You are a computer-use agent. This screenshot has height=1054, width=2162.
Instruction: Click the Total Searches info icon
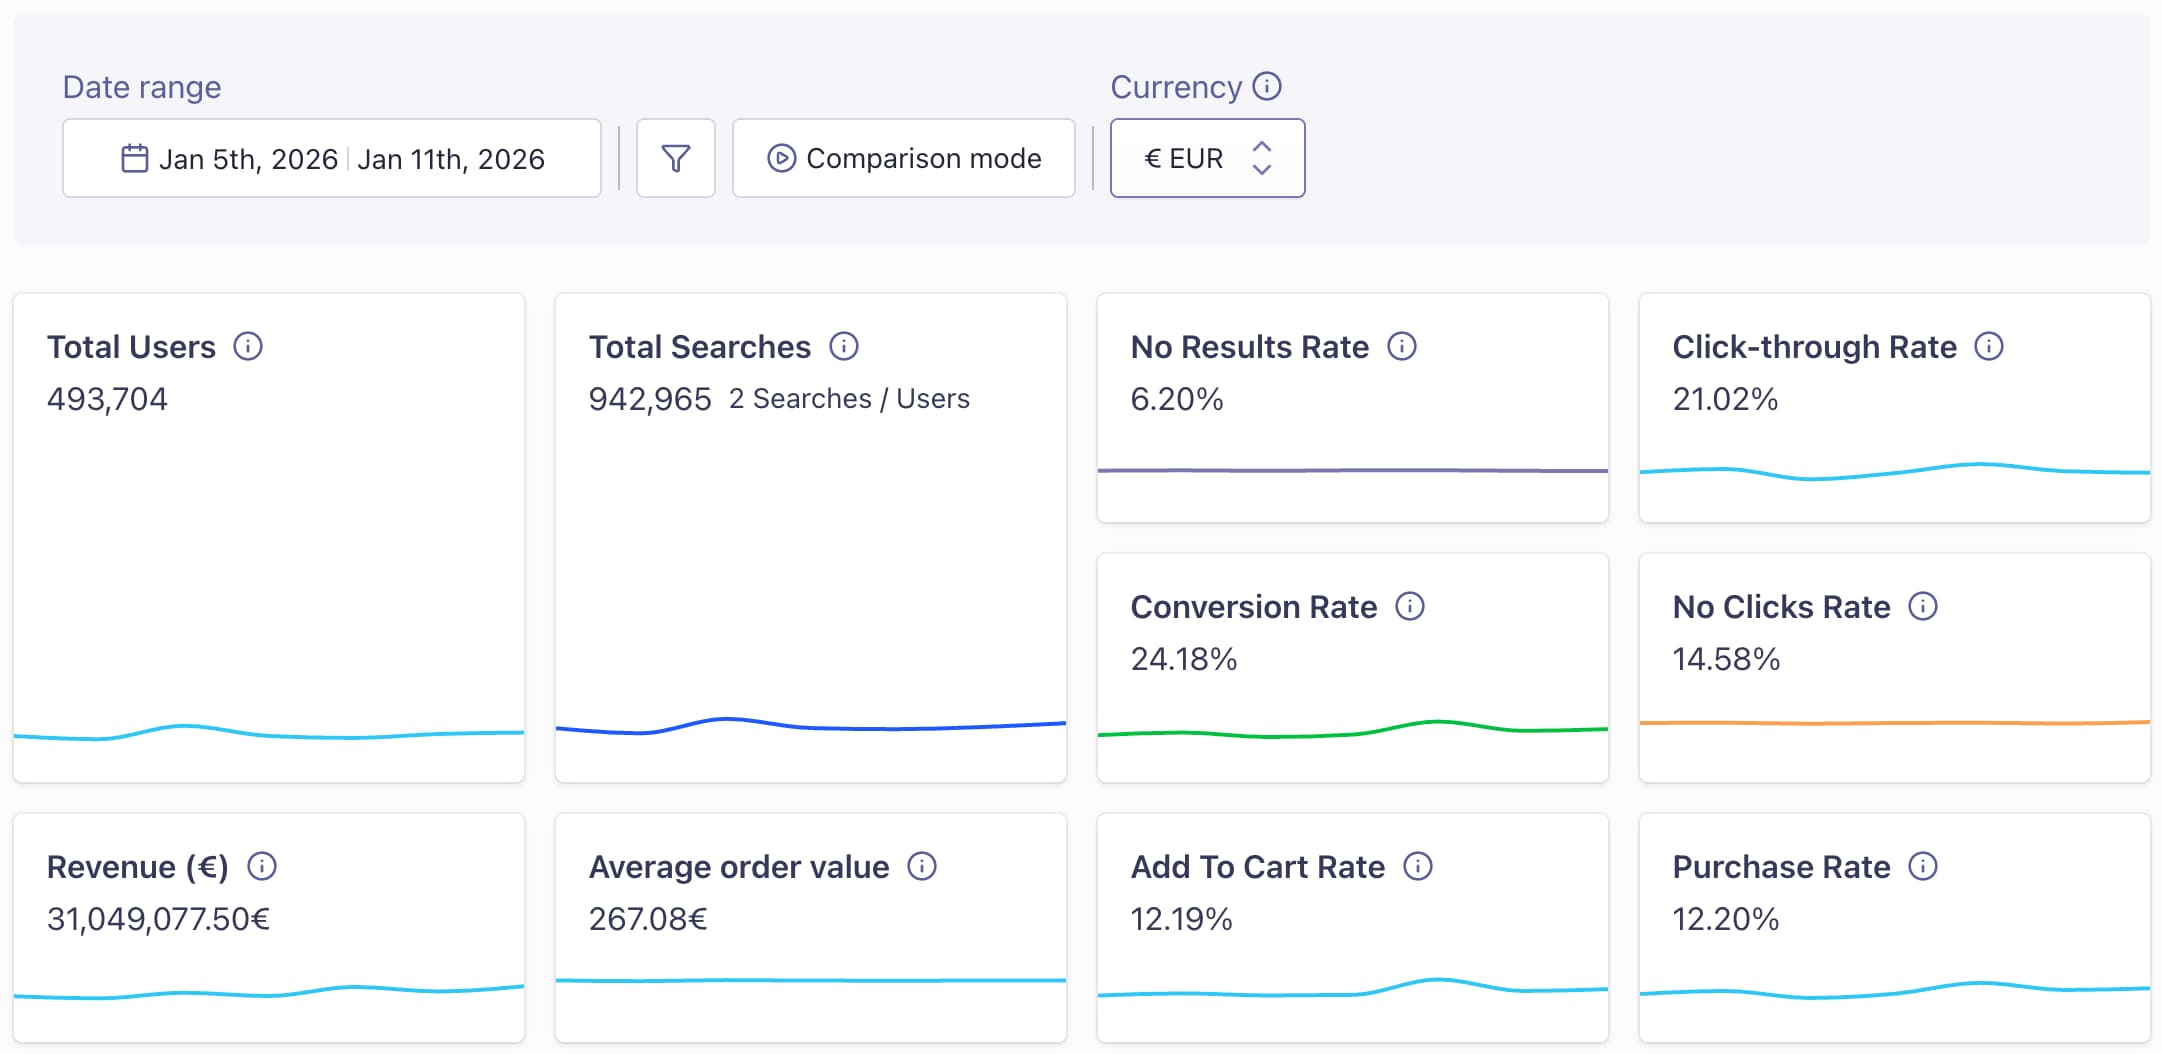click(845, 346)
